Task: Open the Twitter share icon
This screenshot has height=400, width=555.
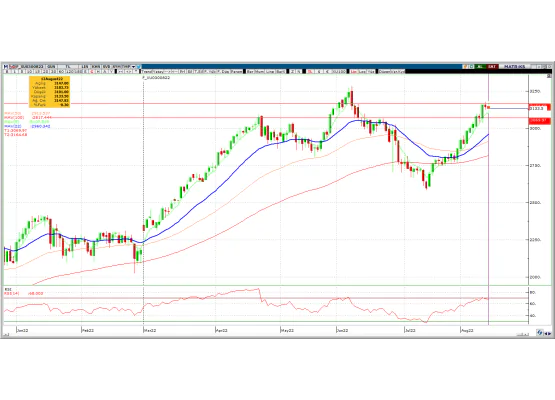Action: point(139,67)
